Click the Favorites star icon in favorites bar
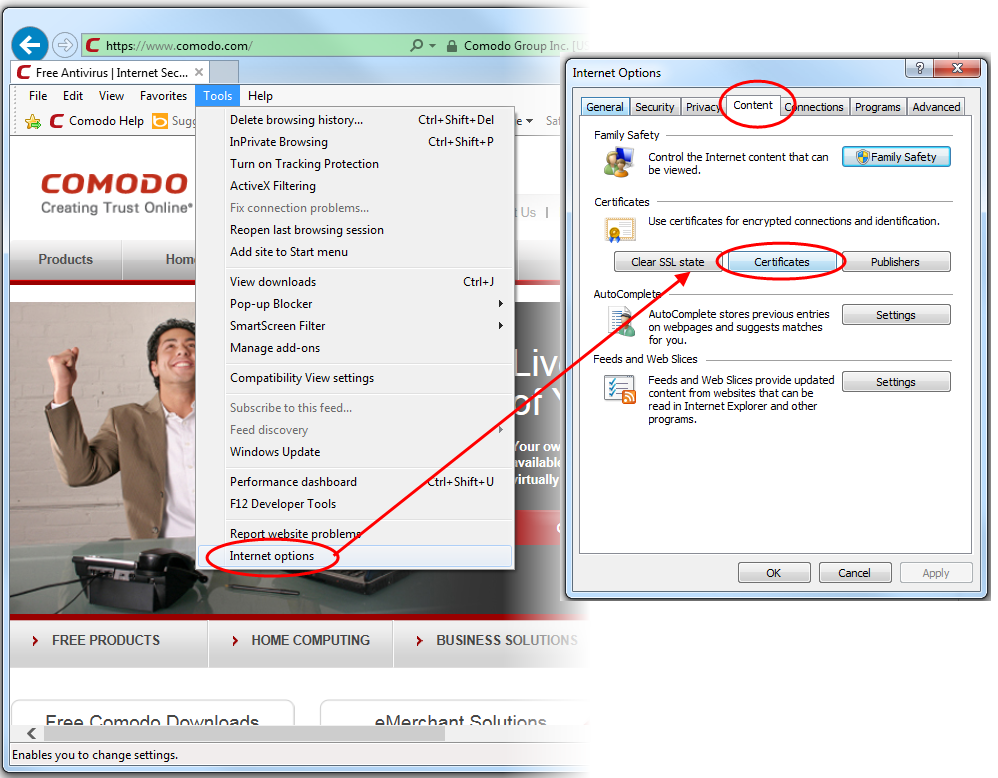This screenshot has height=778, width=998. pyautogui.click(x=33, y=121)
